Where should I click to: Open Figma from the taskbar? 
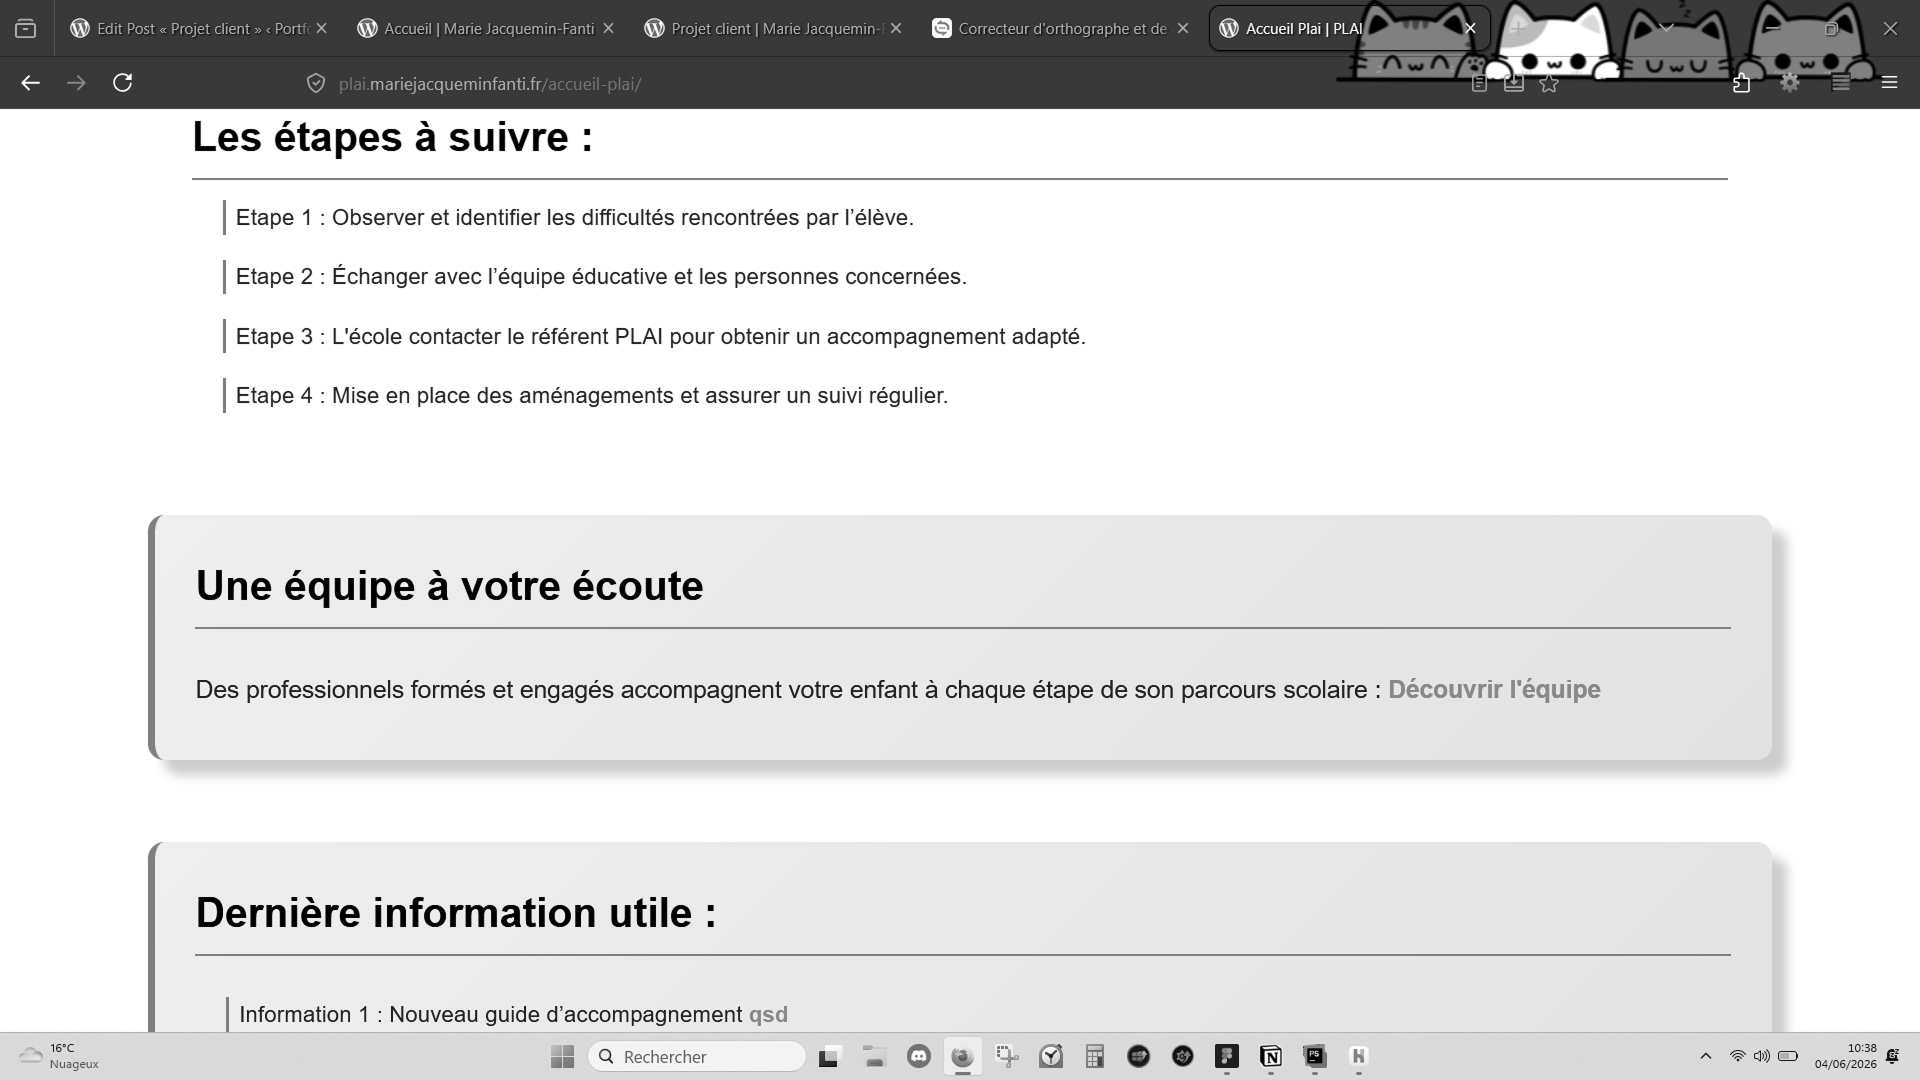pyautogui.click(x=1227, y=1056)
